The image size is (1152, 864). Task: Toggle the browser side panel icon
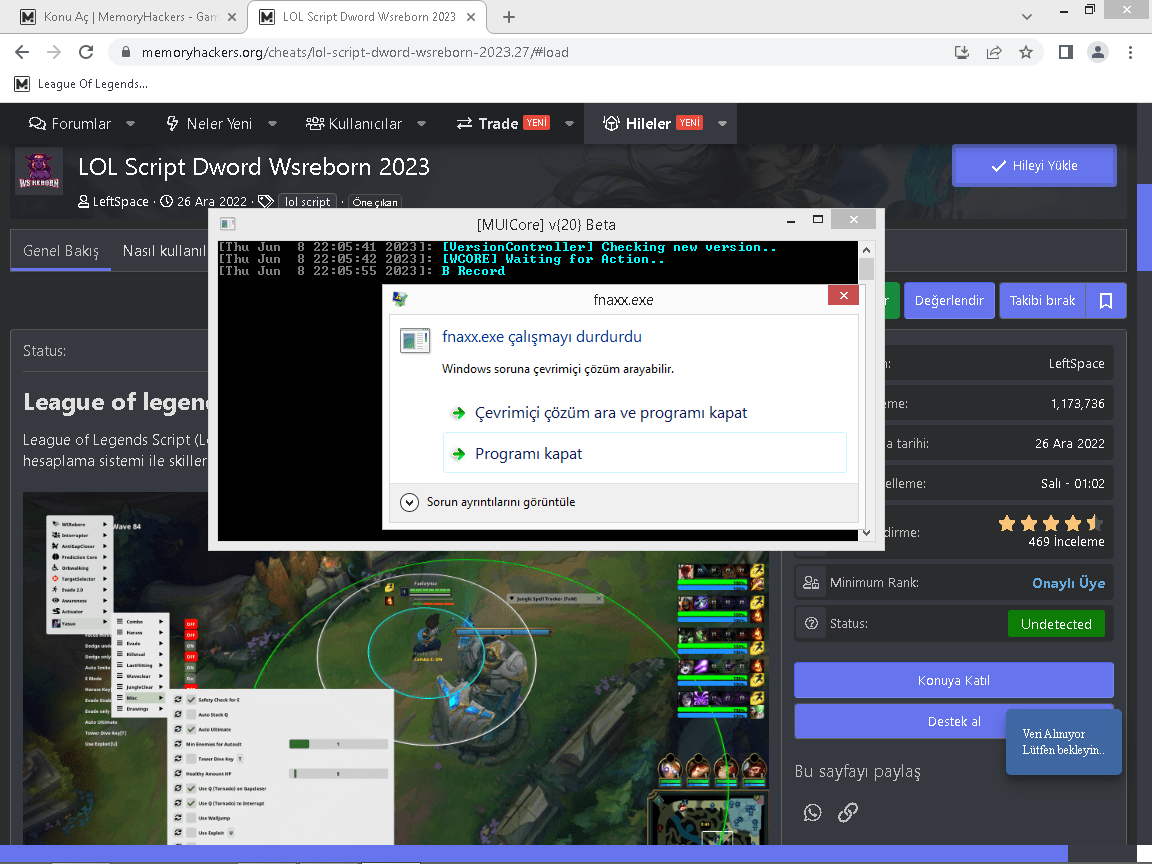pos(1065,52)
